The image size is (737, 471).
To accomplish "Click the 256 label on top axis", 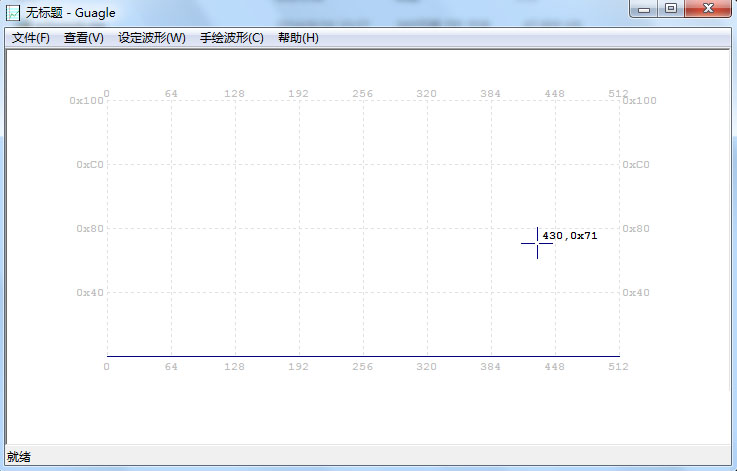I will [x=363, y=94].
